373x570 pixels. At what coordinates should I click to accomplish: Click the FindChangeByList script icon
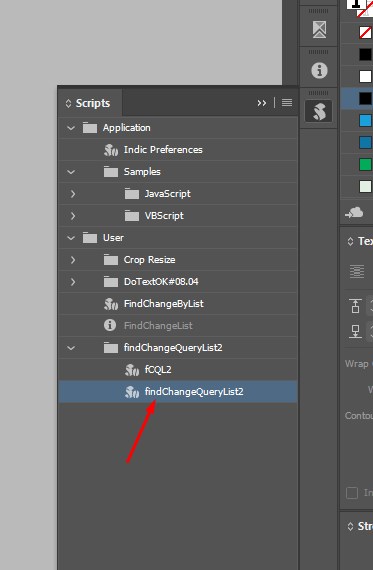coord(111,304)
